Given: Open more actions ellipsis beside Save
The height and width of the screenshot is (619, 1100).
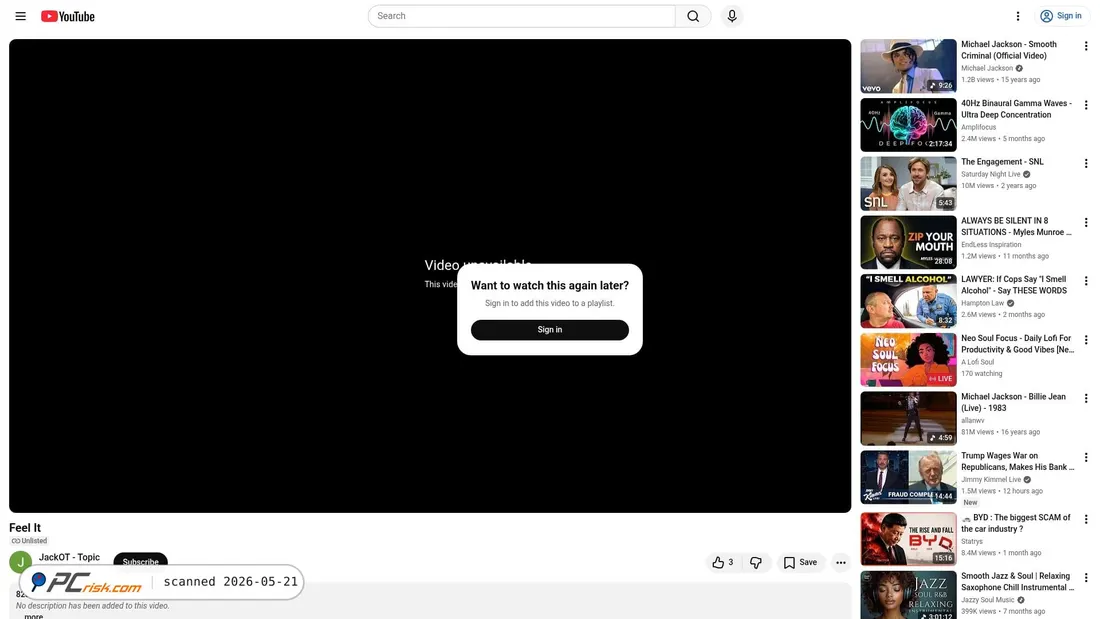Looking at the screenshot, I should pyautogui.click(x=840, y=562).
